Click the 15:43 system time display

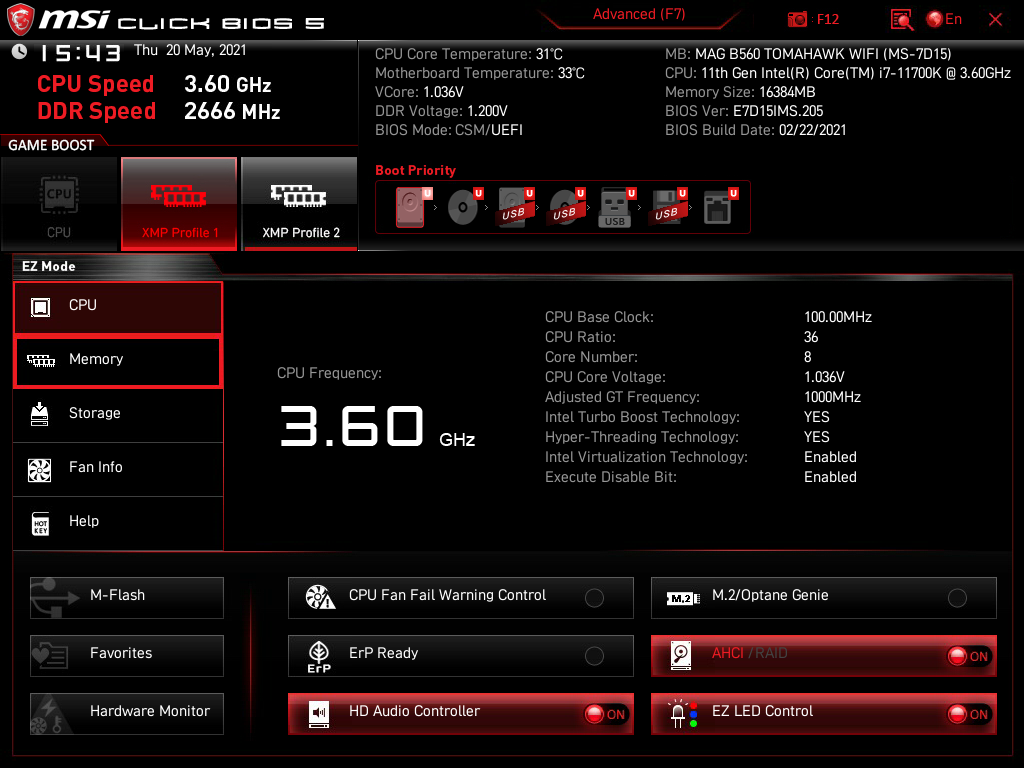pos(80,52)
